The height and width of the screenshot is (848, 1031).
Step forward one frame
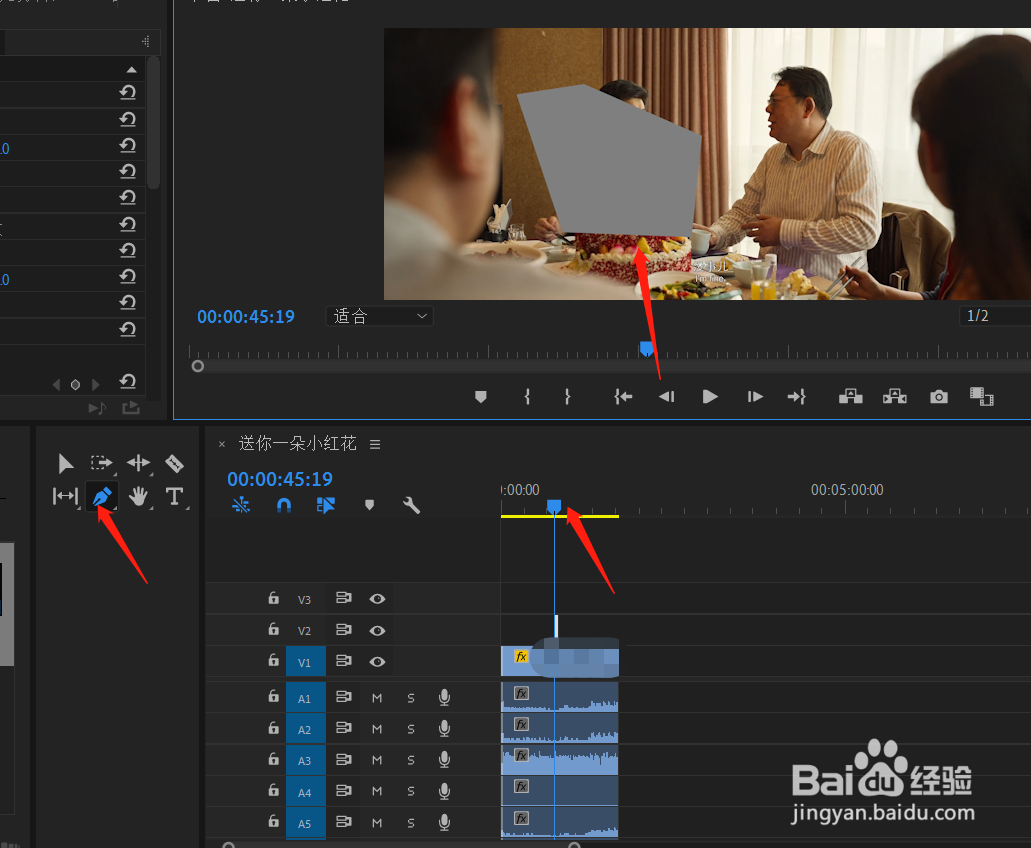pyautogui.click(x=755, y=396)
